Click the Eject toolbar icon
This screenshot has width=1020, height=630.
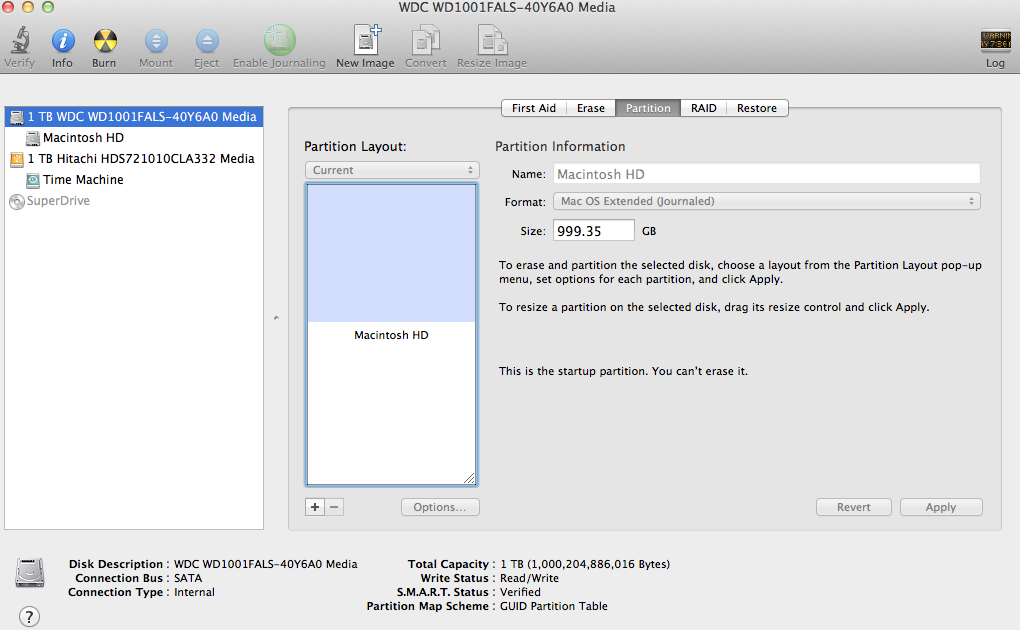point(207,40)
